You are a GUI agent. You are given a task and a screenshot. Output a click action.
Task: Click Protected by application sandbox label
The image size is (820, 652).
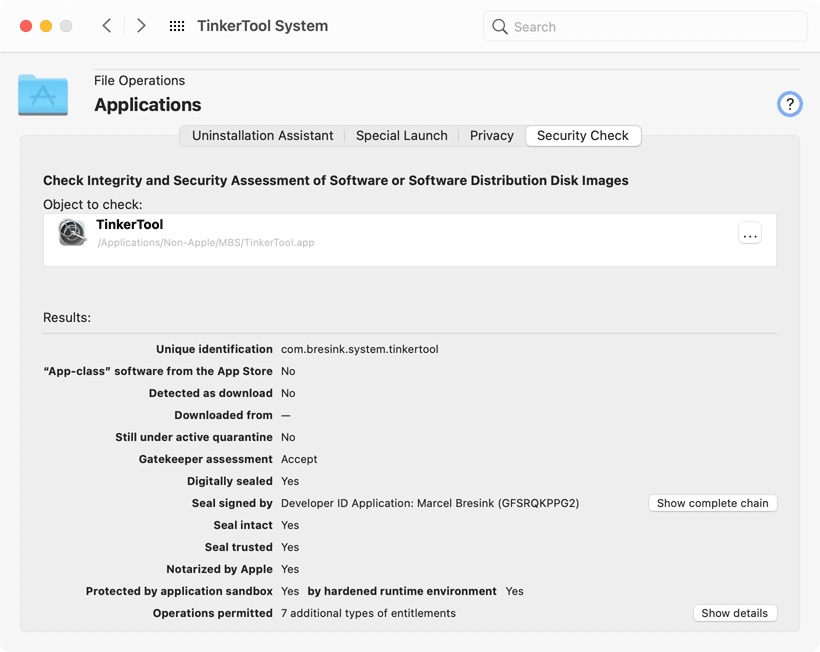pos(179,591)
